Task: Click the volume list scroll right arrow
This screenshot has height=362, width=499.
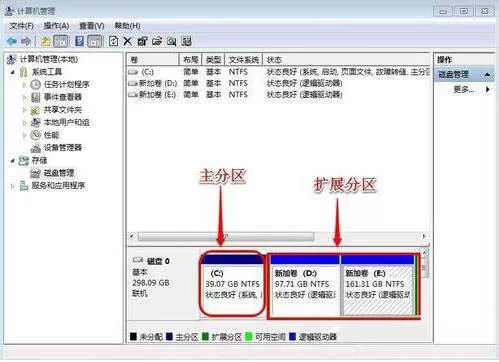Action: coord(424,236)
